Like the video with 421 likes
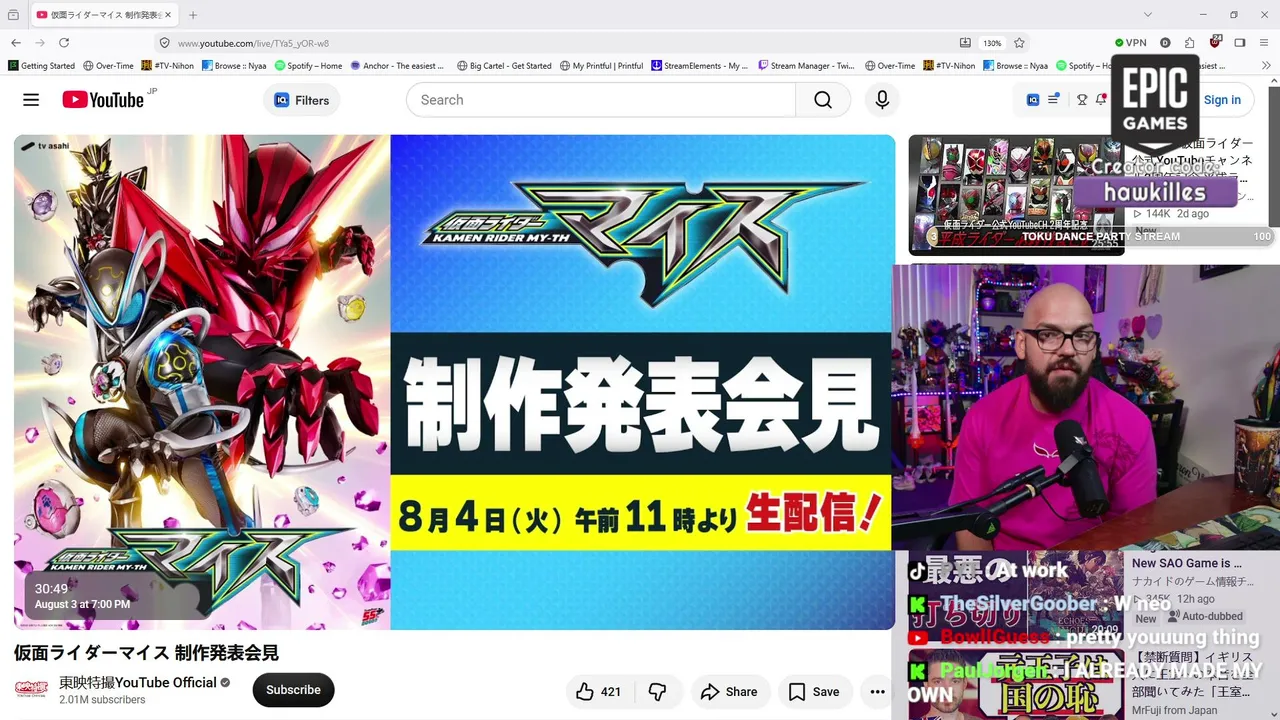Image resolution: width=1280 pixels, height=720 pixels. click(599, 692)
